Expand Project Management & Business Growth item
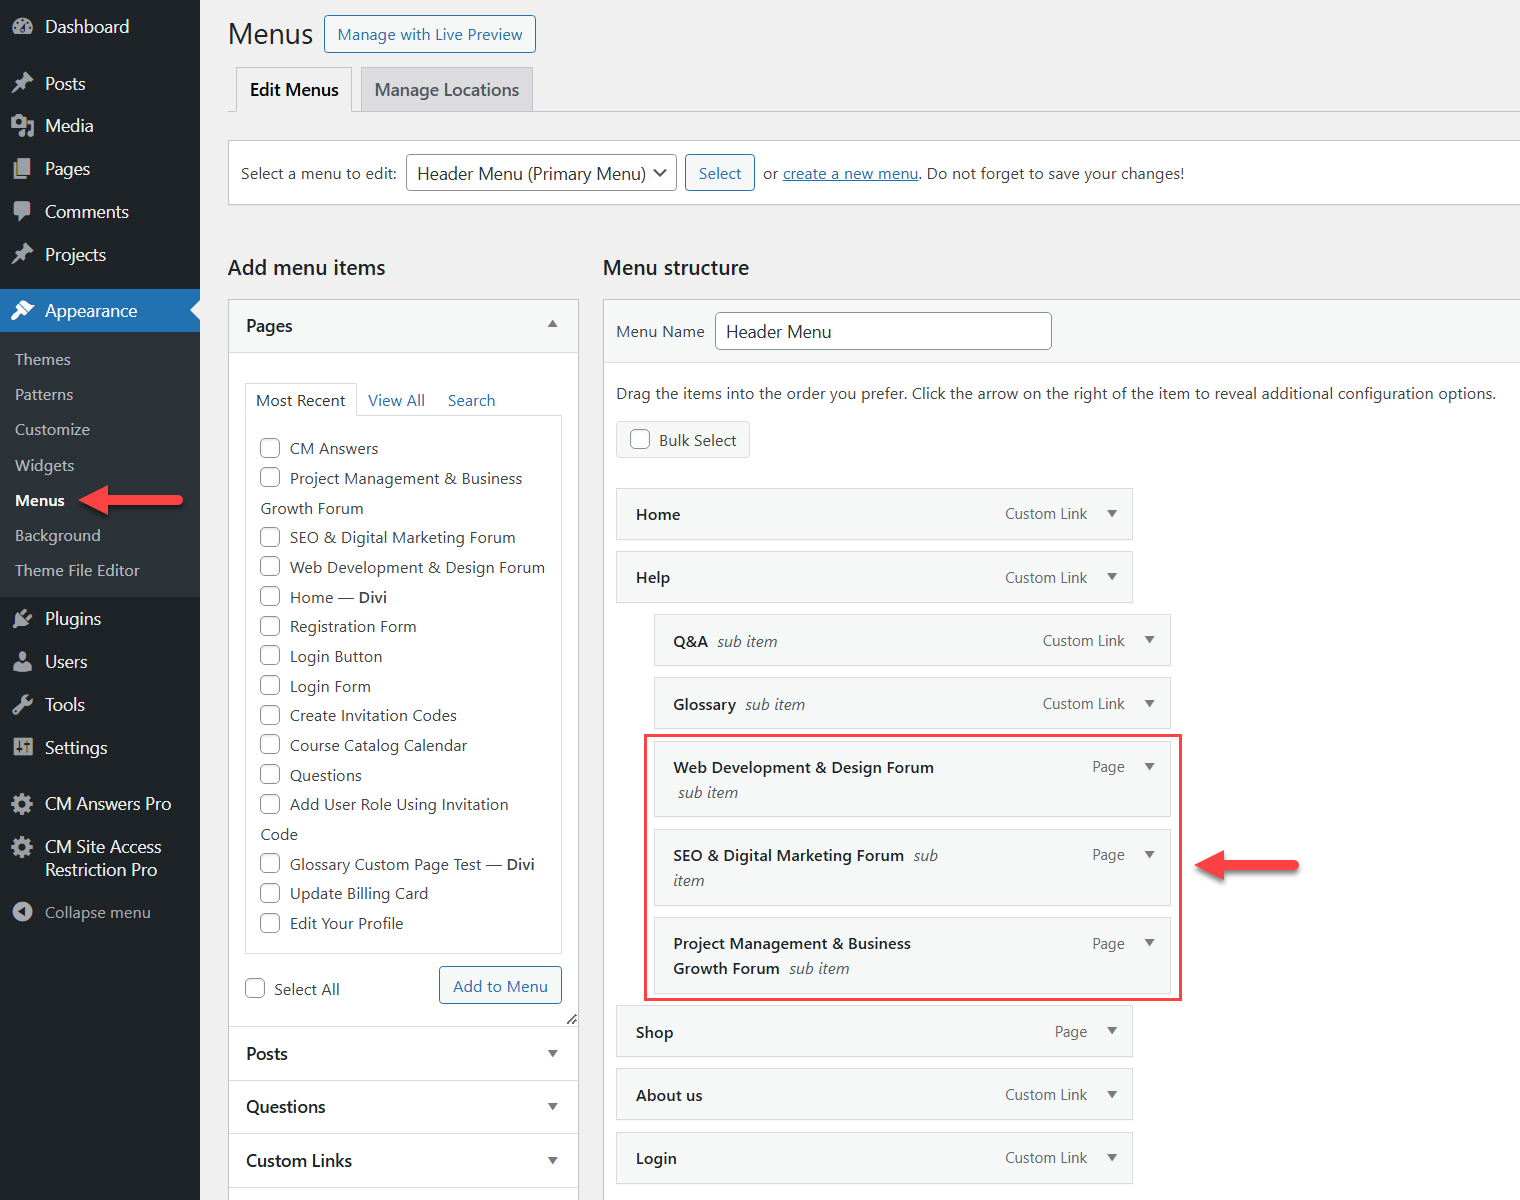 point(1150,943)
